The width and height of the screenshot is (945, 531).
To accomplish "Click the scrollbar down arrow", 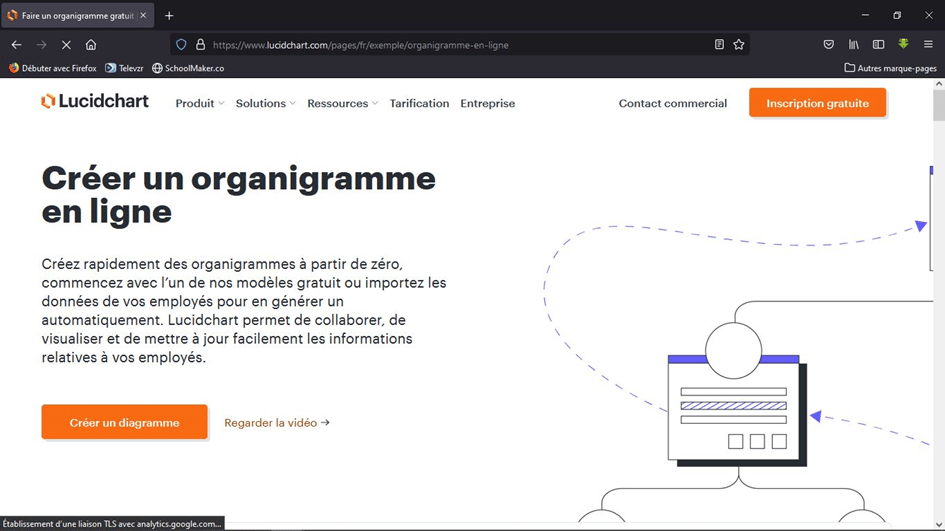I will pyautogui.click(x=939, y=524).
